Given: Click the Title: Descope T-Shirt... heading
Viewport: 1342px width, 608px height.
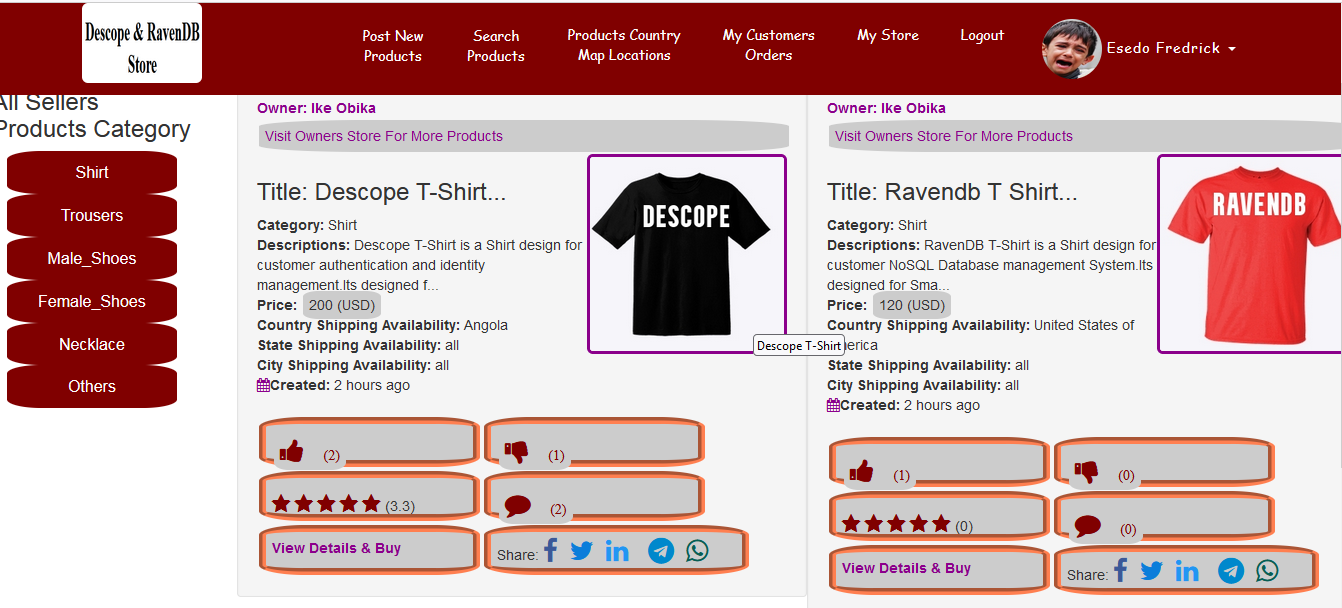Looking at the screenshot, I should click(x=381, y=192).
